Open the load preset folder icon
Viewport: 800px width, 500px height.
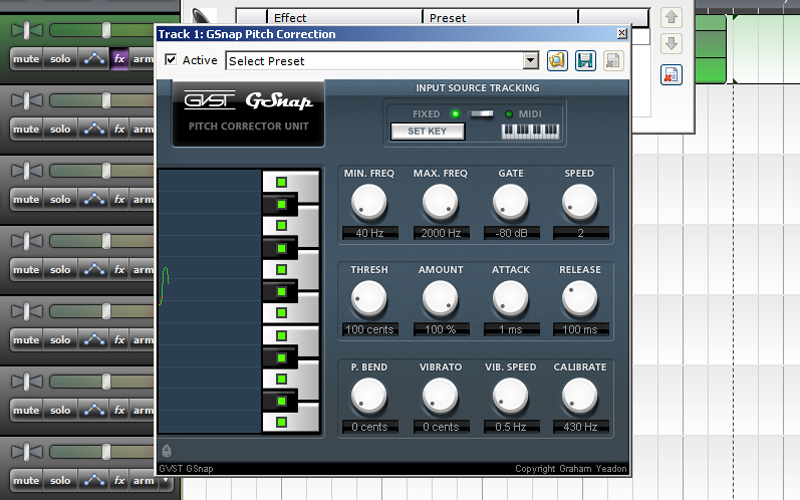pos(557,61)
